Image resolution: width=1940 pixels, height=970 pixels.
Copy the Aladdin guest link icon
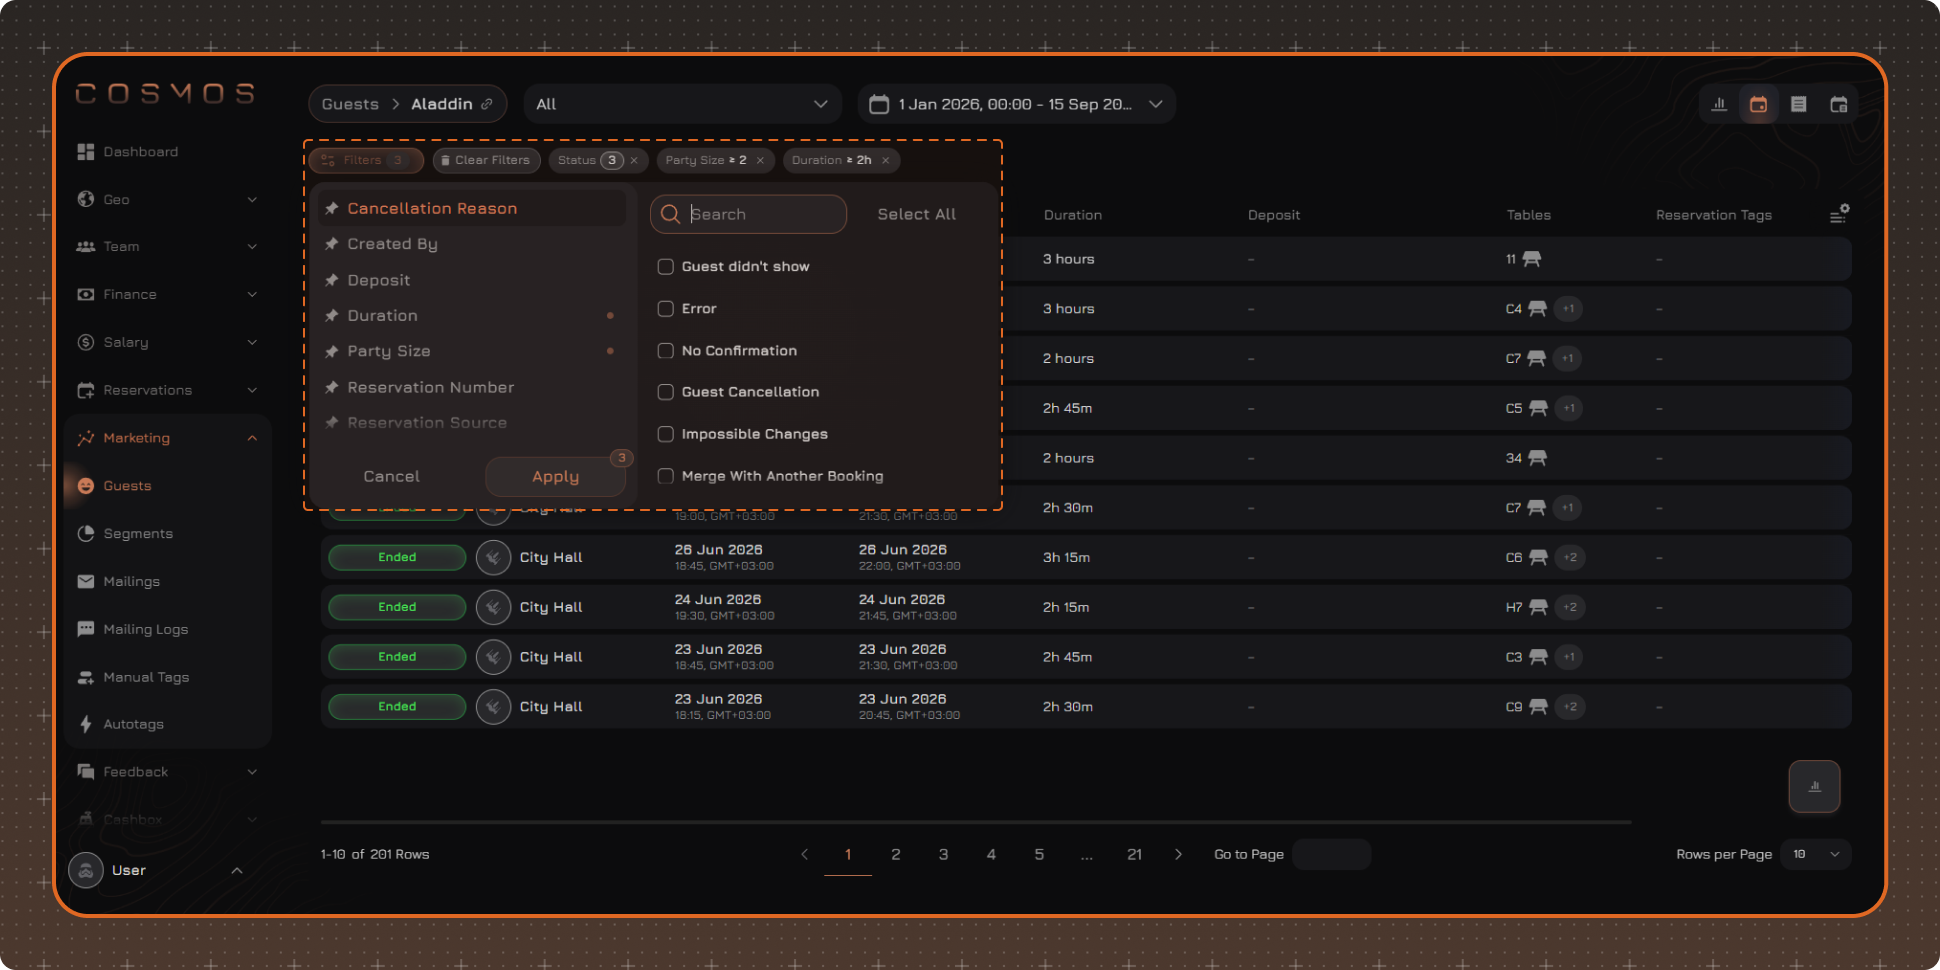click(487, 104)
